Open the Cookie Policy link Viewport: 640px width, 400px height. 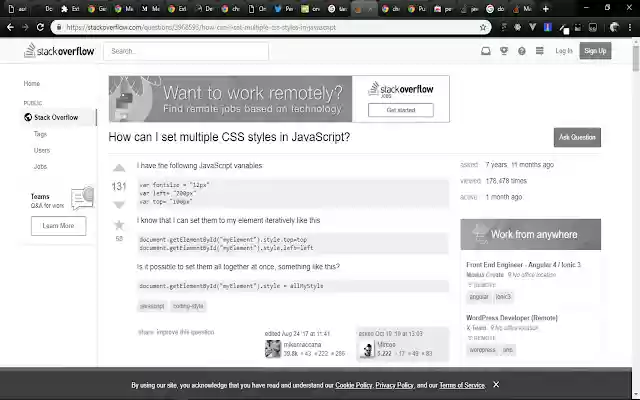(353, 385)
